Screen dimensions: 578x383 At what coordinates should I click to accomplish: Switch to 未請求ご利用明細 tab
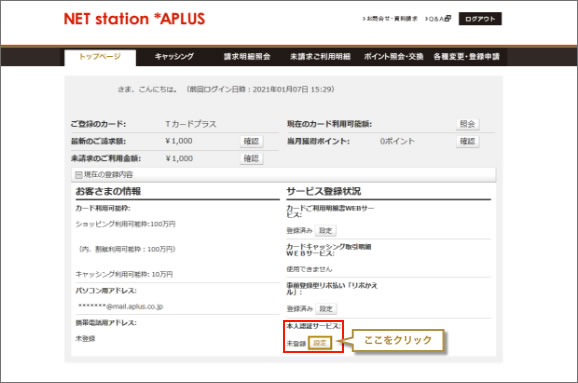[320, 57]
